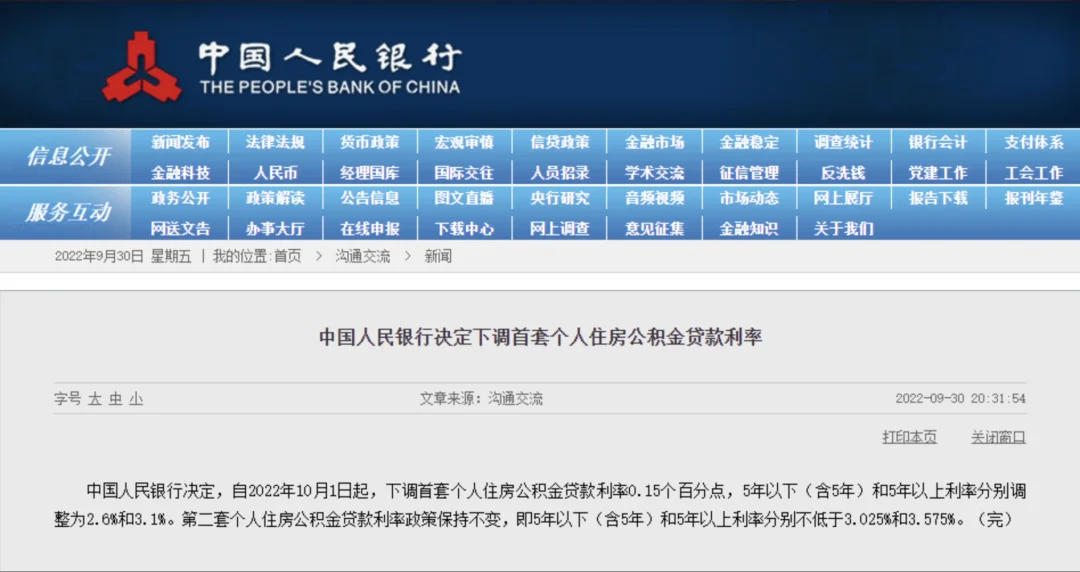This screenshot has width=1080, height=572.
Task: Open 支付体系 navigation item
Action: pos(1033,143)
